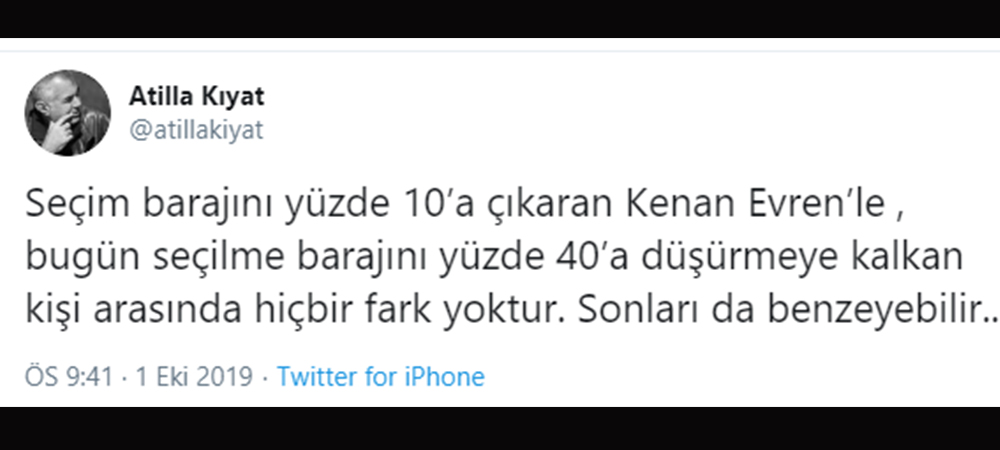Click Atilla Kıyat's profile avatar photo
The height and width of the screenshot is (450, 1000).
tap(67, 113)
